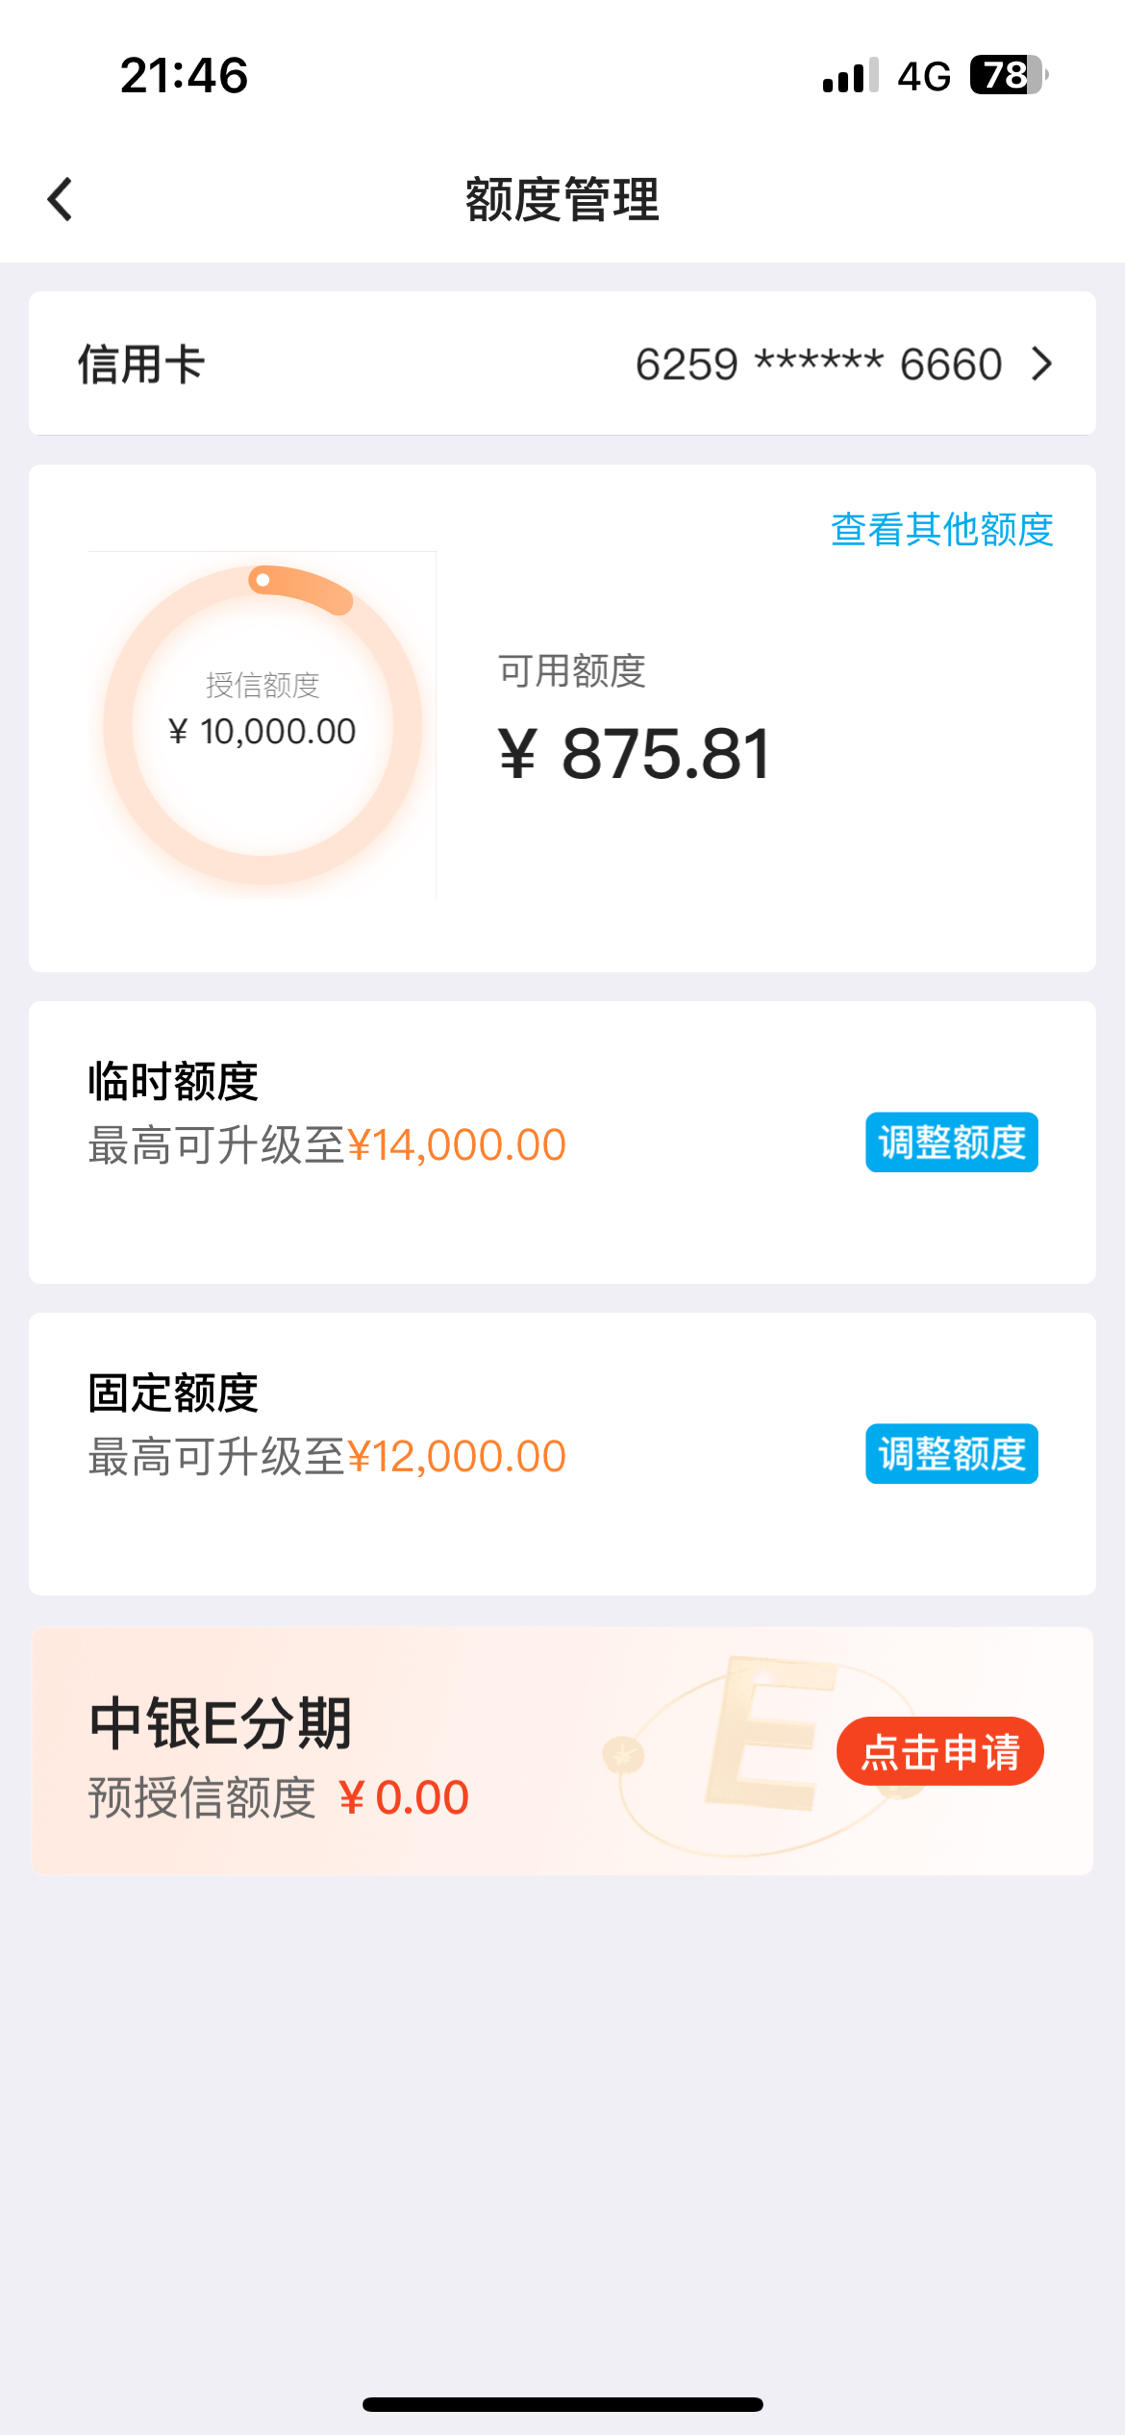Screen dimensions: 1125x2435
Task: Tap the 点击申请 button
Action: tap(940, 1751)
